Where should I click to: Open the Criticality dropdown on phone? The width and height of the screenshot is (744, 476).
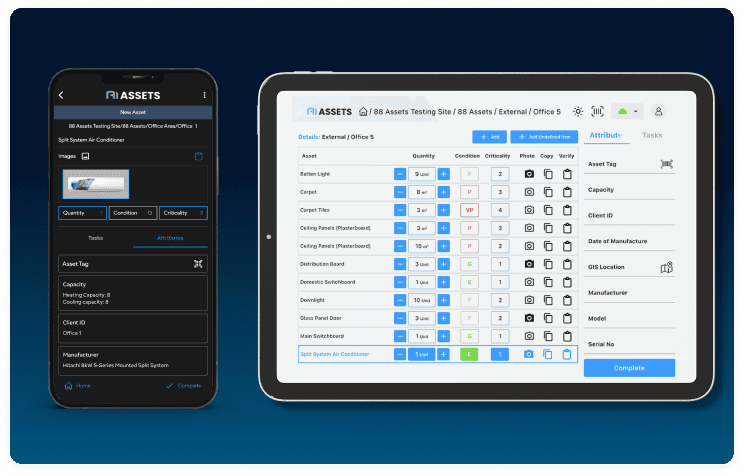coord(183,212)
